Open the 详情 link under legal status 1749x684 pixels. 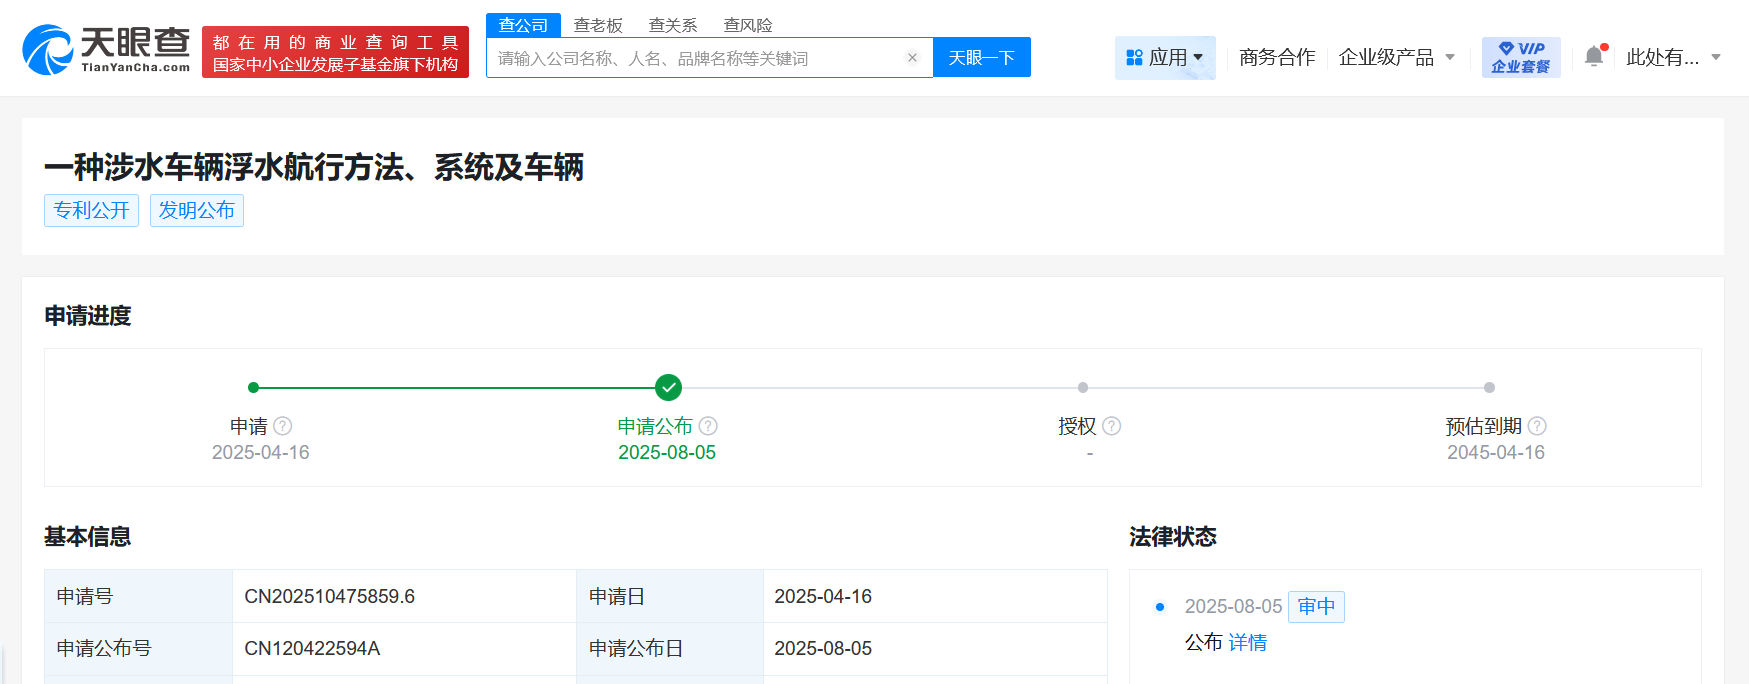pos(1248,642)
